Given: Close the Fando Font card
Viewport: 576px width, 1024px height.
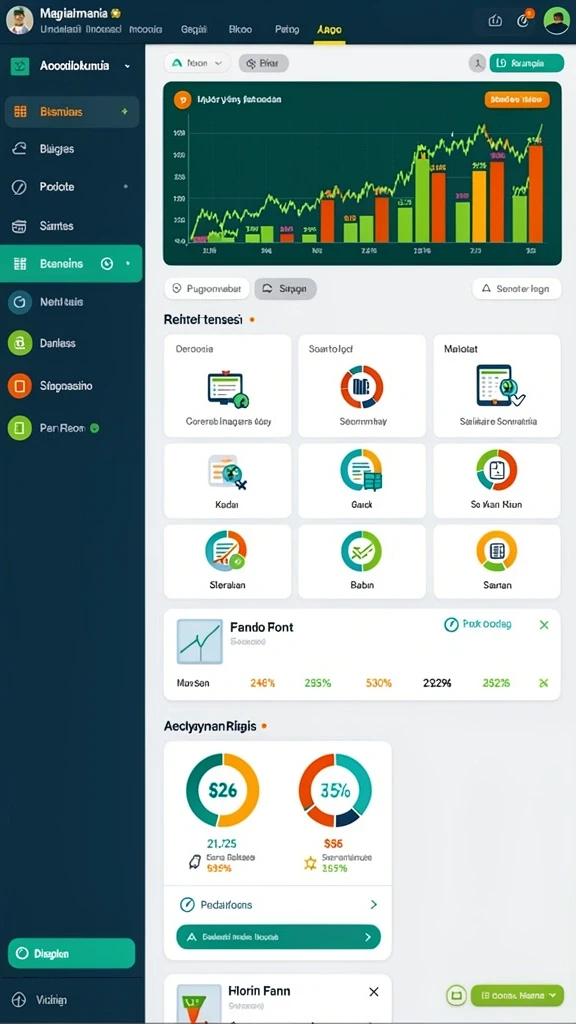Looking at the screenshot, I should (x=544, y=625).
